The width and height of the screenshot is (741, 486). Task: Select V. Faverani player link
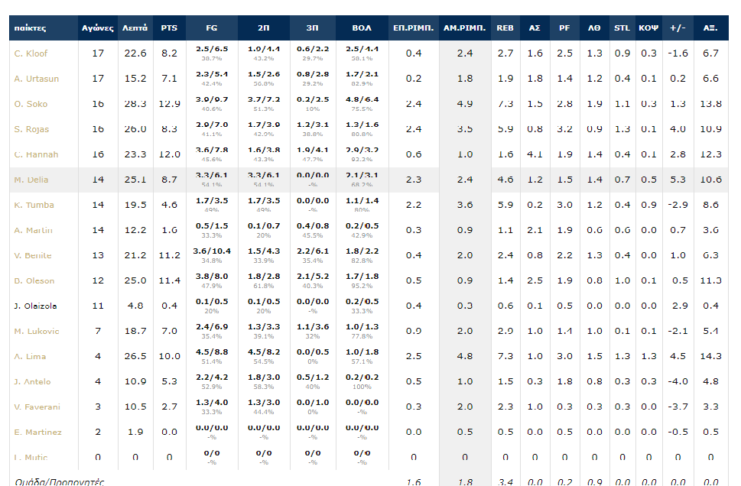click(x=36, y=407)
